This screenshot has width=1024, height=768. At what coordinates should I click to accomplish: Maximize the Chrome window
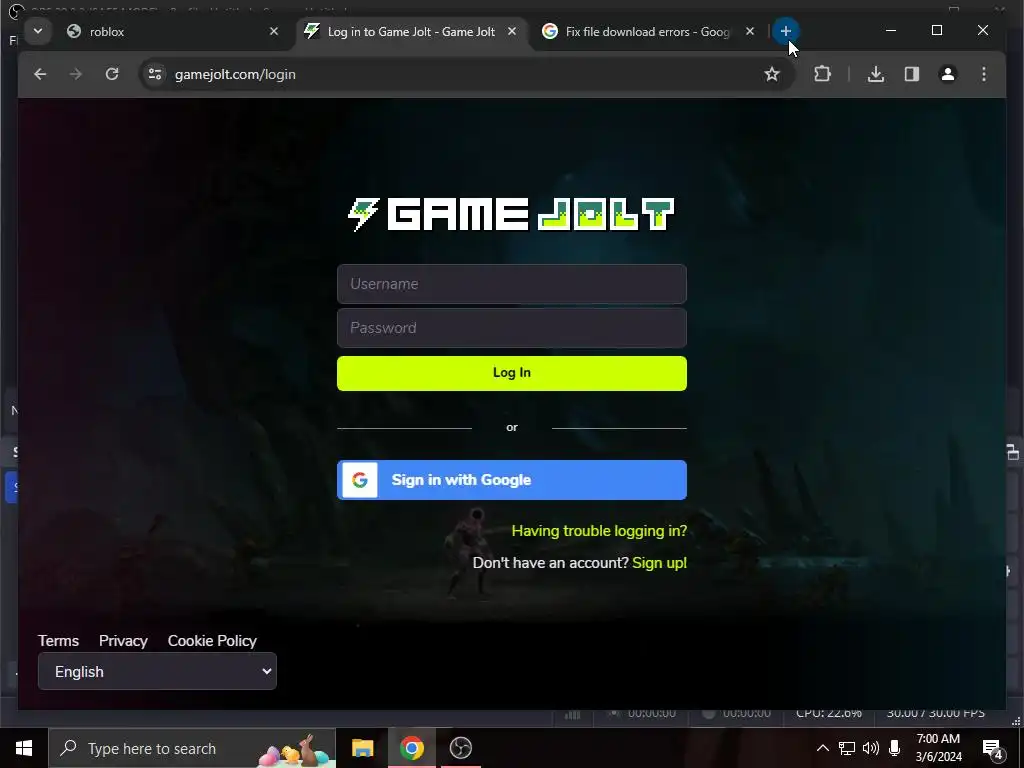(936, 31)
